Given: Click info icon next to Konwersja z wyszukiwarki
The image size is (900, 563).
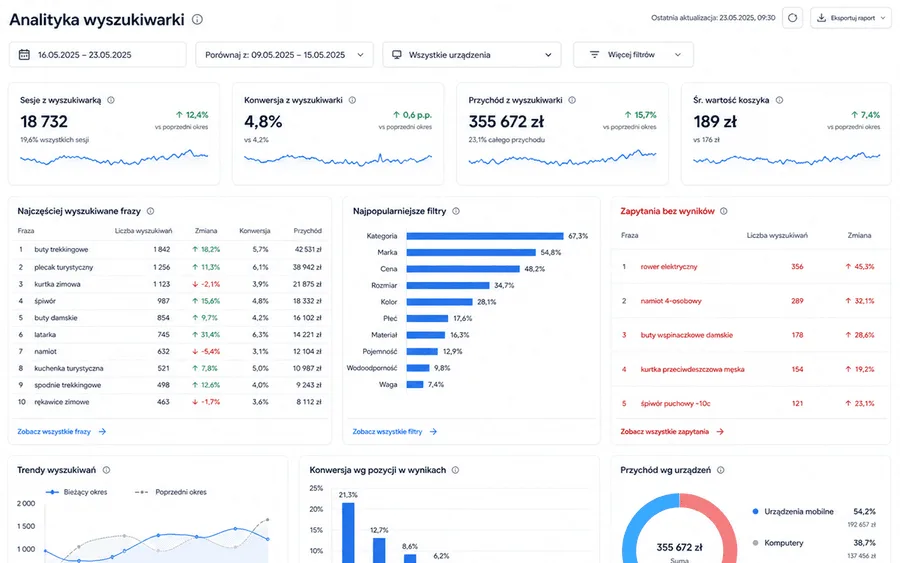Looking at the screenshot, I should pyautogui.click(x=352, y=100).
